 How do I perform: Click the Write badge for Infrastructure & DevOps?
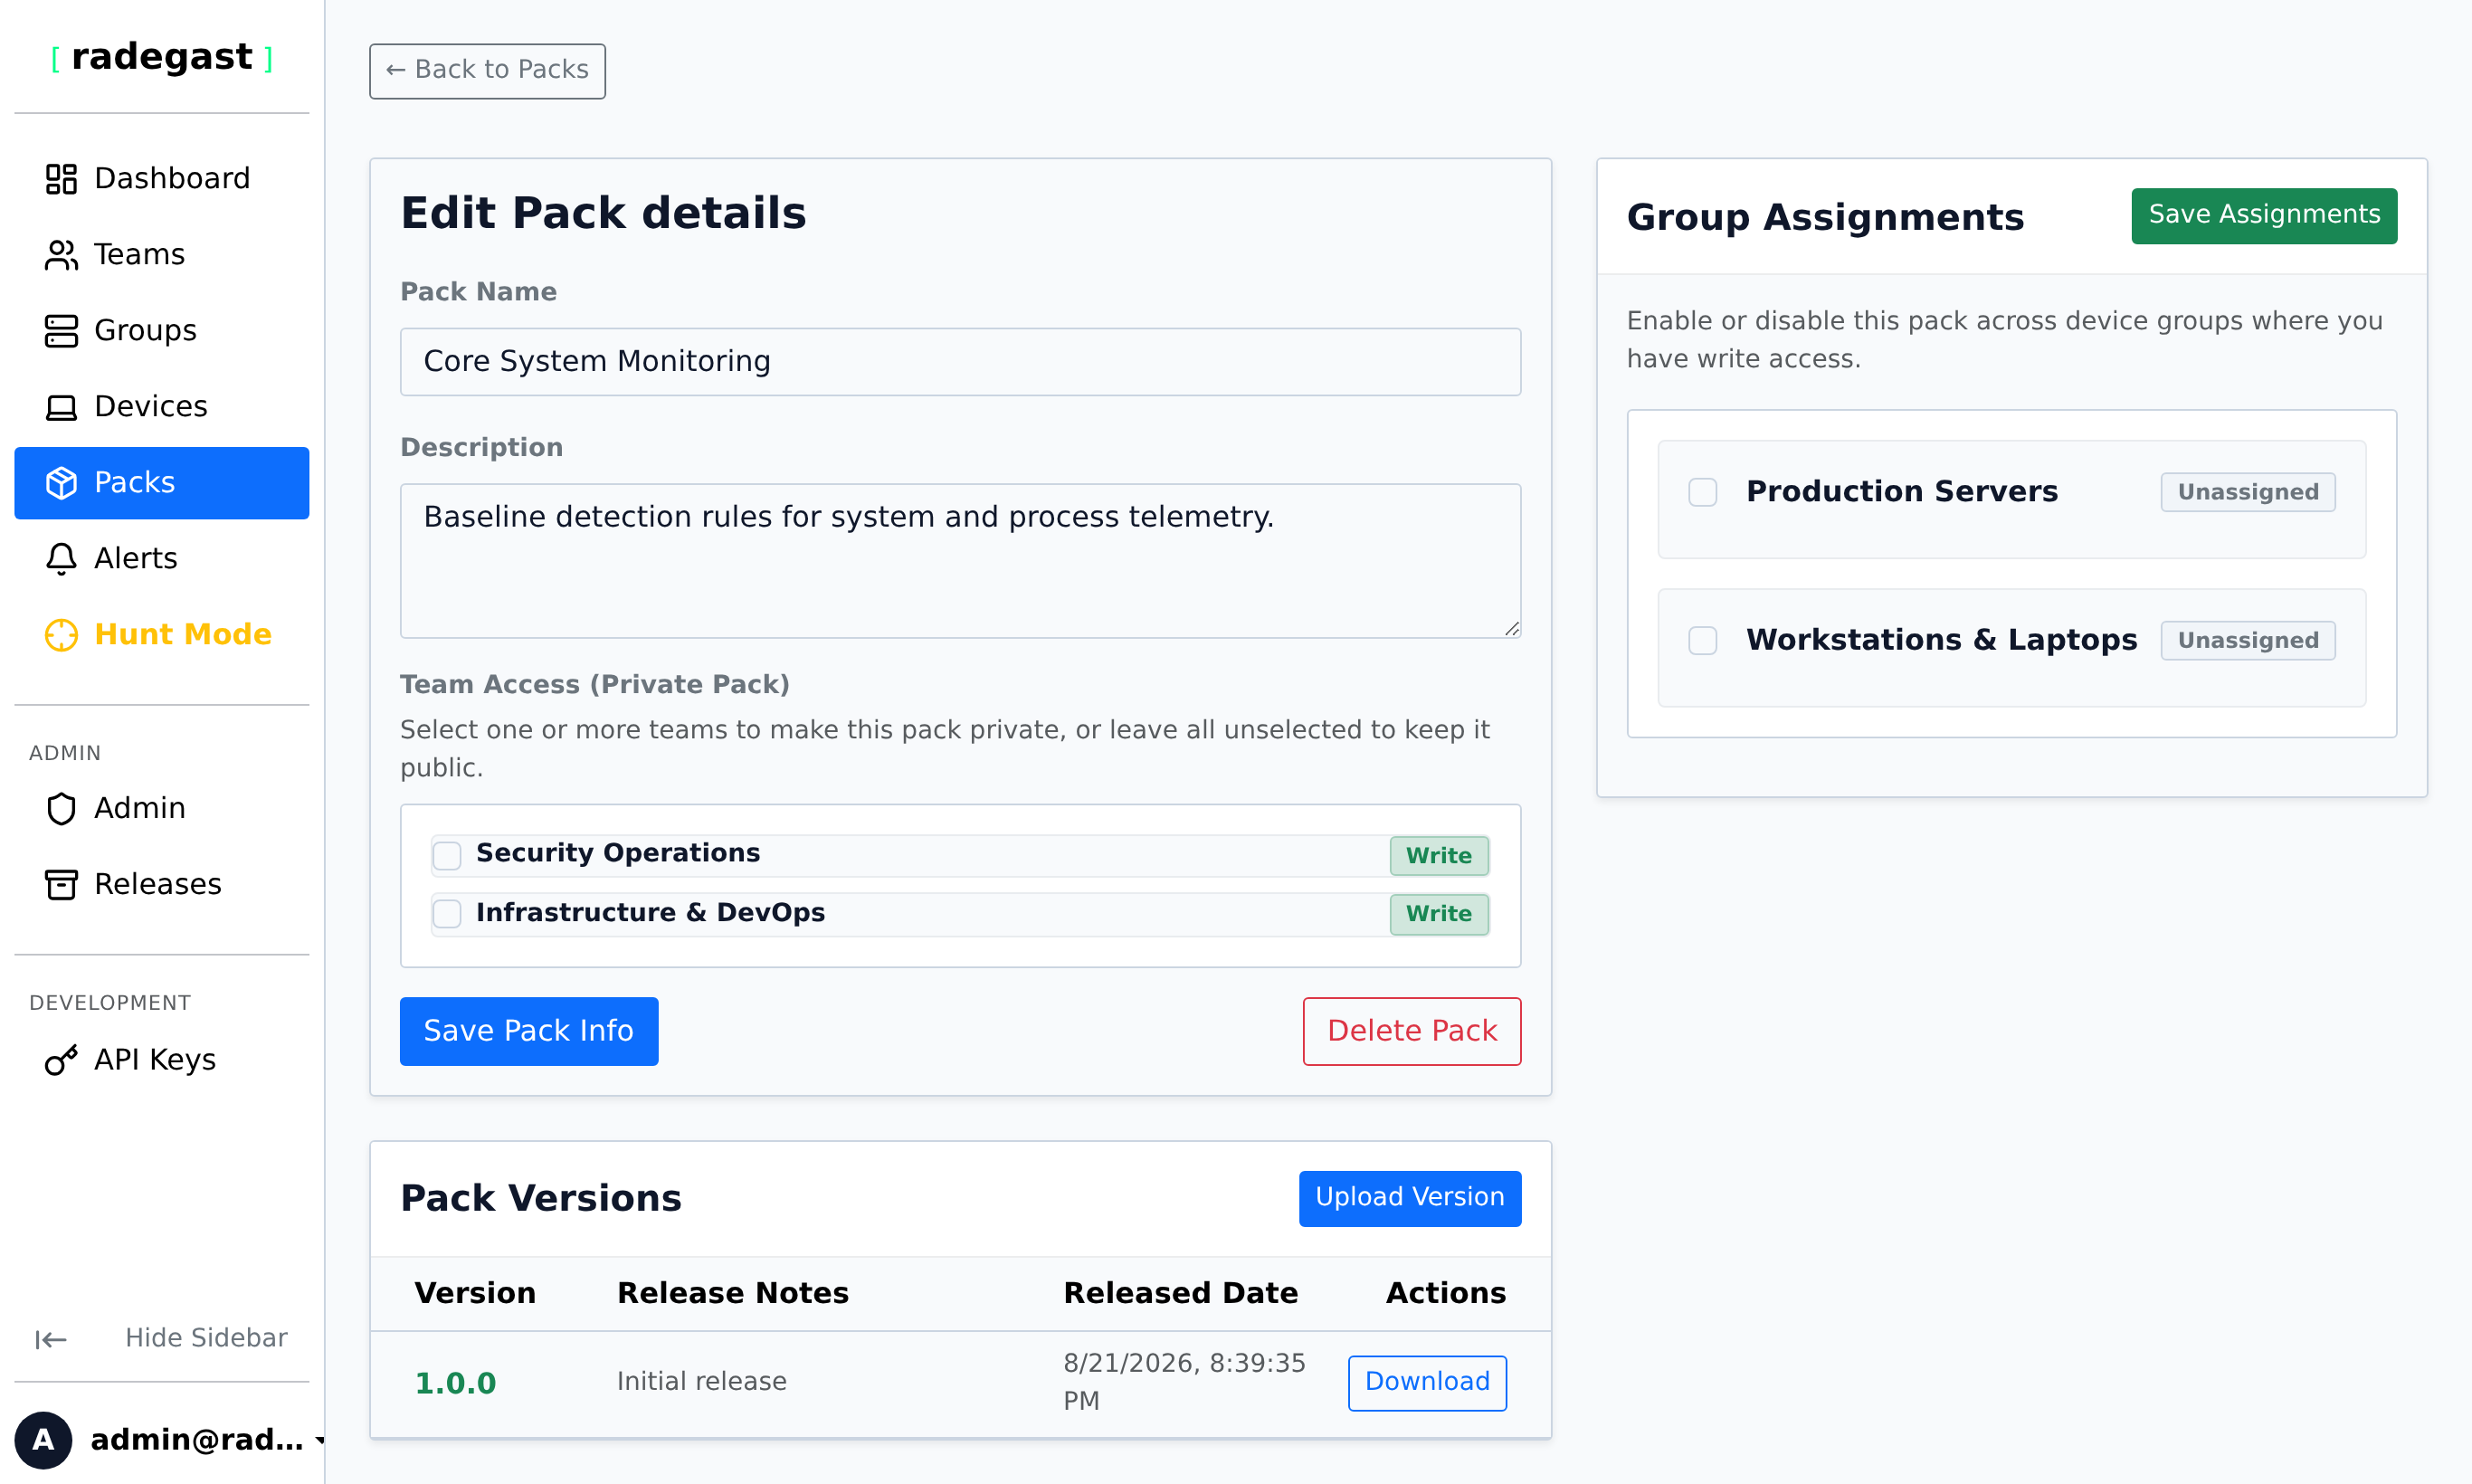coord(1439,913)
